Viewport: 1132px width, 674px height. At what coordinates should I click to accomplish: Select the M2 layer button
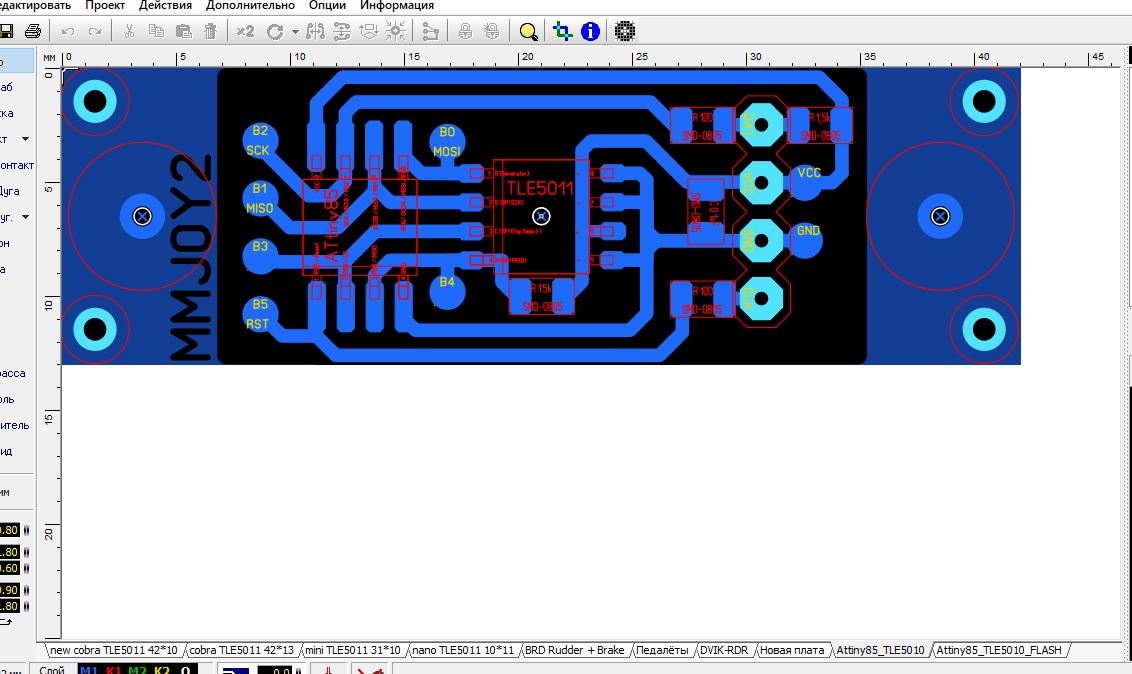point(137,670)
